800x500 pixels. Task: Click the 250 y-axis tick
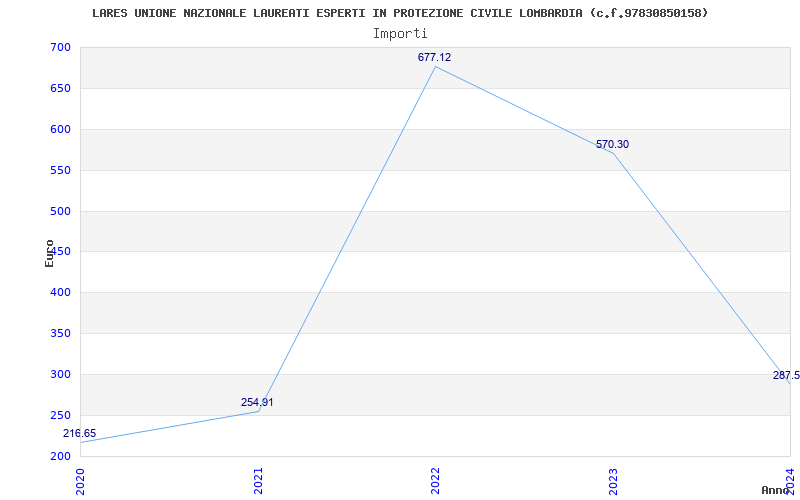pyautogui.click(x=60, y=415)
